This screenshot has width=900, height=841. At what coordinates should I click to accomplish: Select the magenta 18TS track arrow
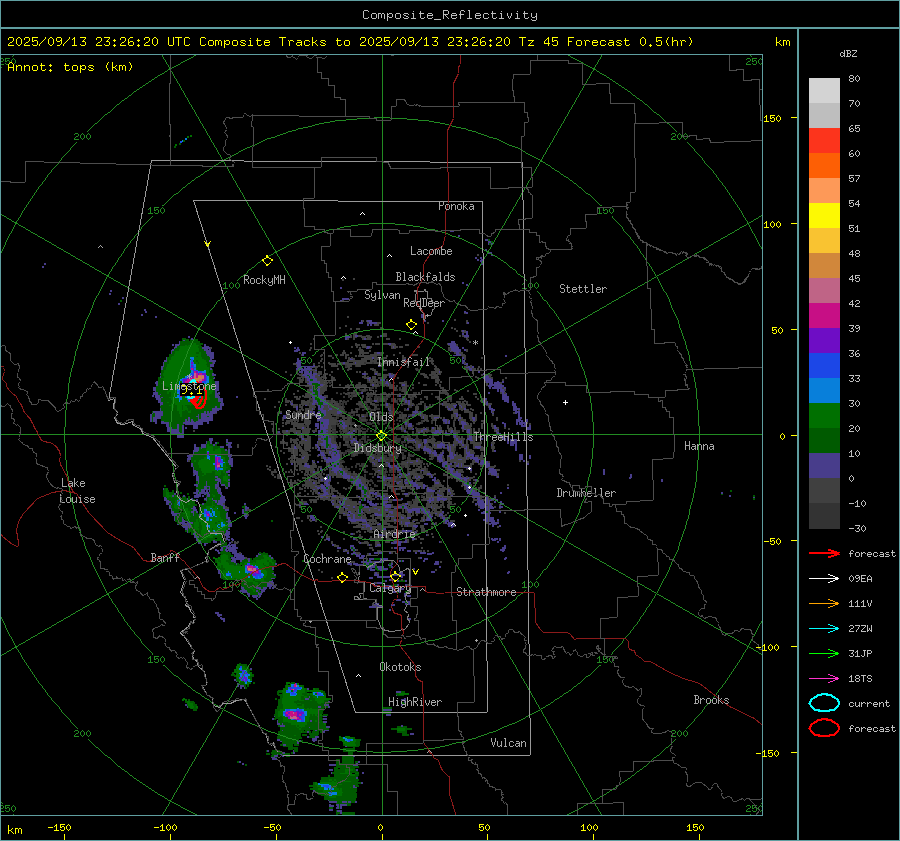[x=824, y=679]
